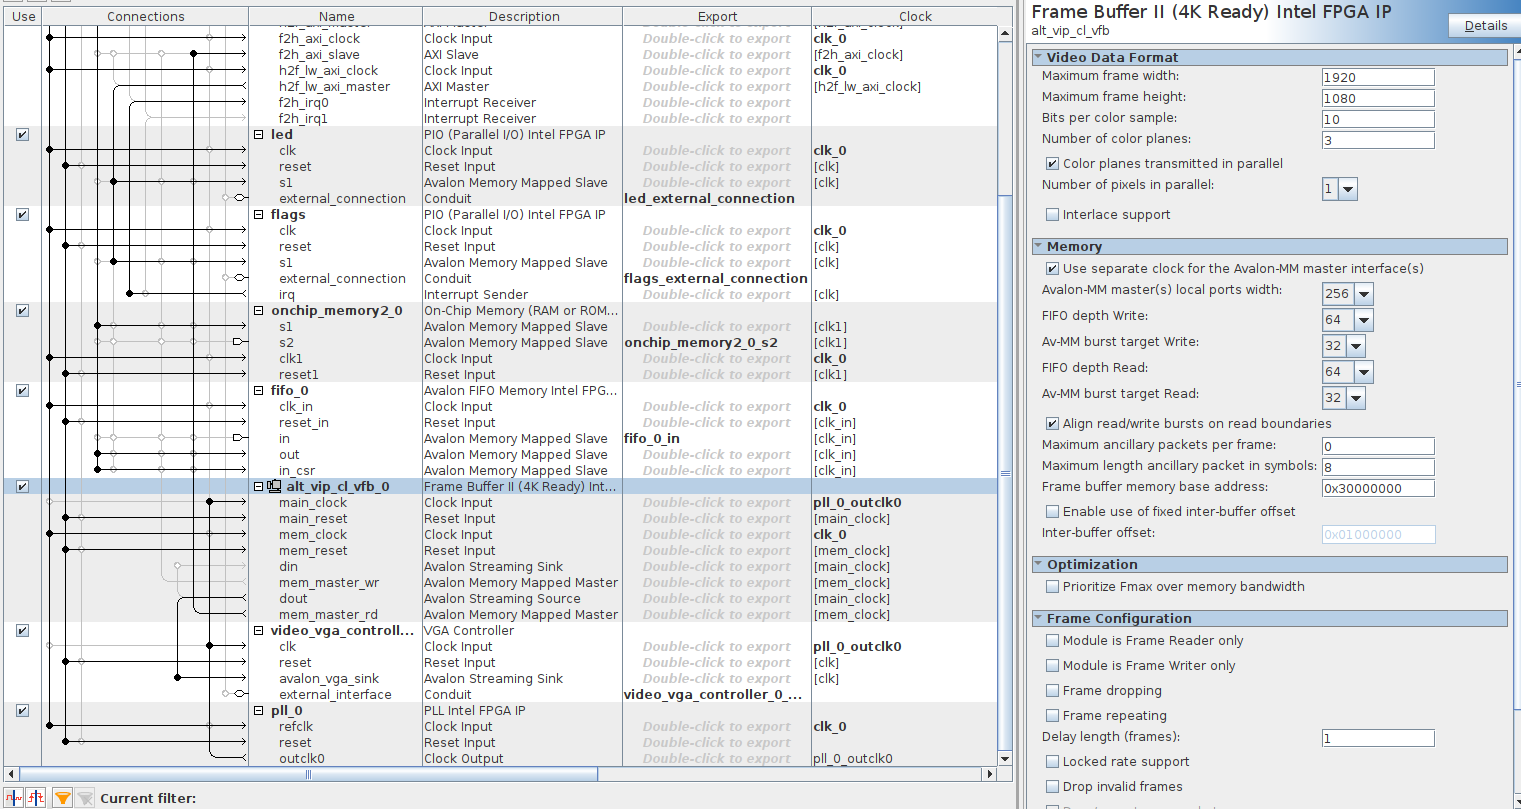The image size is (1521, 809).
Task: Select the Maximum frame width input field
Action: point(1378,76)
